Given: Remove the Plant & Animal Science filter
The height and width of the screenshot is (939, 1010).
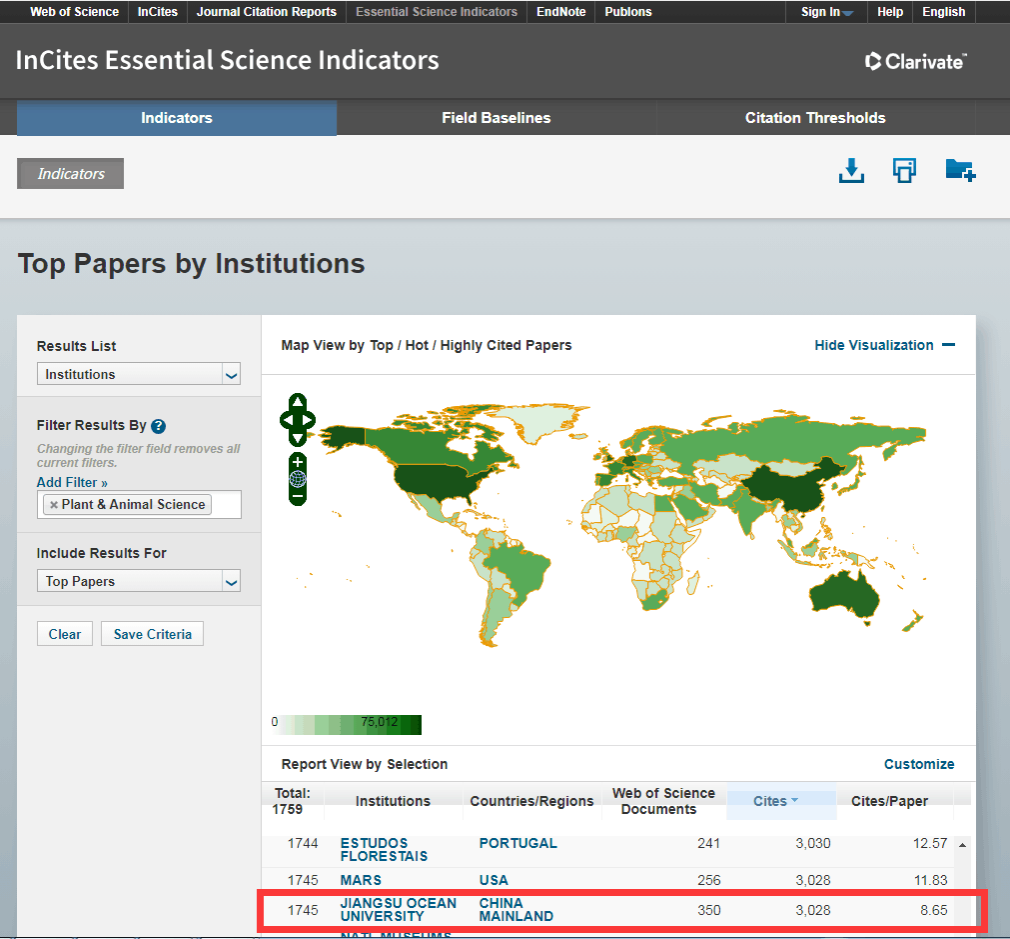Looking at the screenshot, I should point(54,505).
